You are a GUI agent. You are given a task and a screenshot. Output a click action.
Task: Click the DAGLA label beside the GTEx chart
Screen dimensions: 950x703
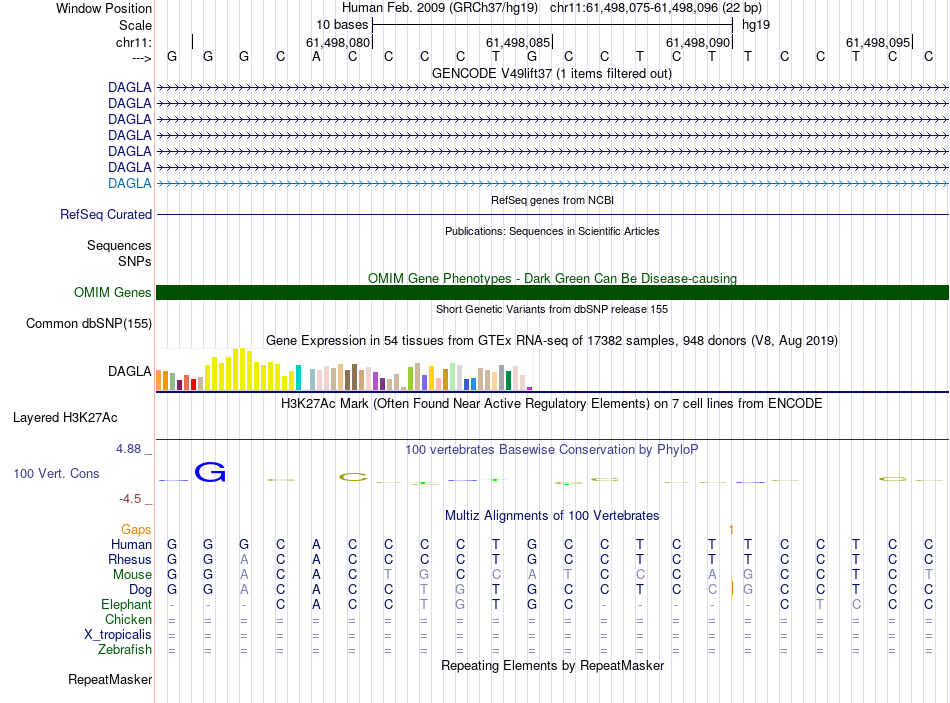pyautogui.click(x=130, y=371)
